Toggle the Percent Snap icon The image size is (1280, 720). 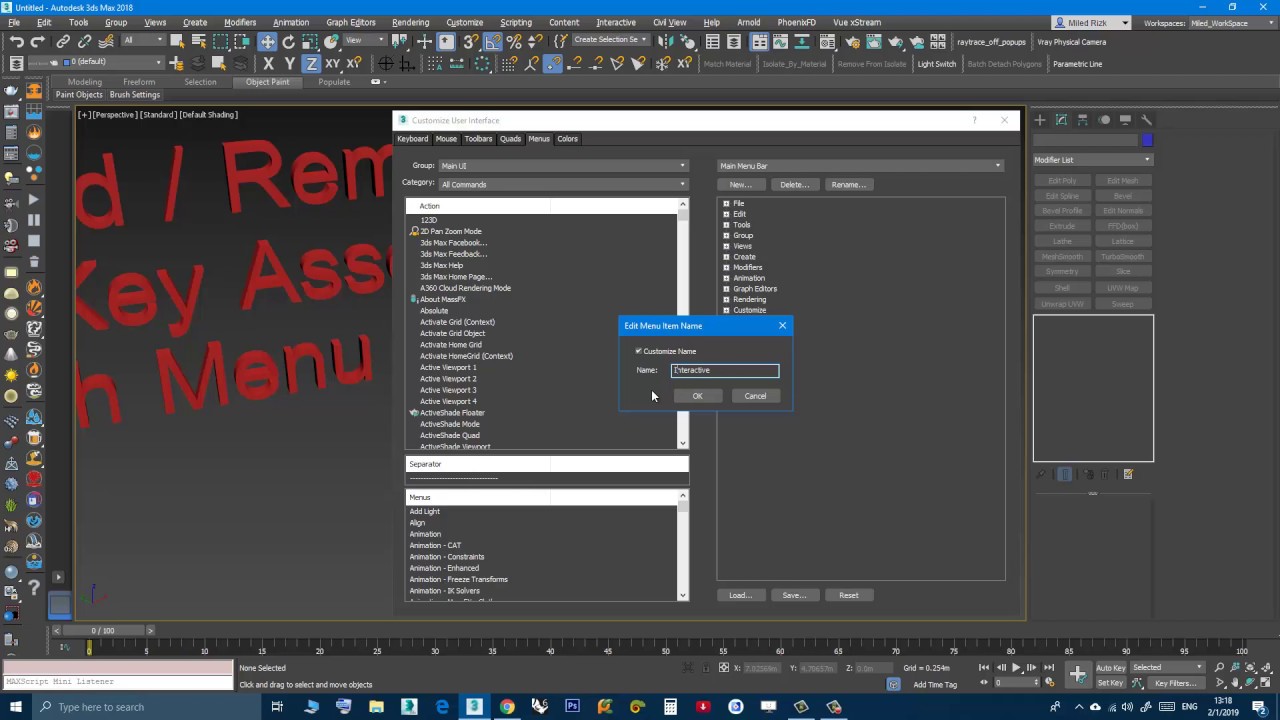pos(514,41)
